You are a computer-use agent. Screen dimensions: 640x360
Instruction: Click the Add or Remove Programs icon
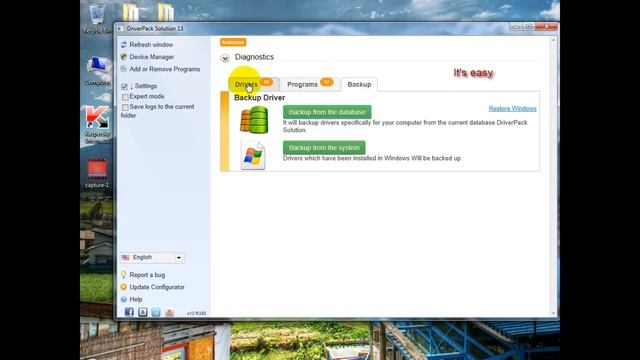[x=124, y=69]
